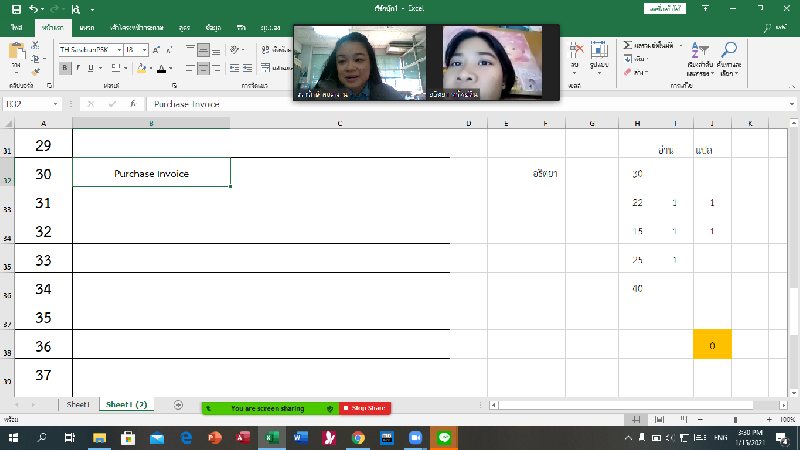Click the Insert Function fx icon

(x=133, y=104)
